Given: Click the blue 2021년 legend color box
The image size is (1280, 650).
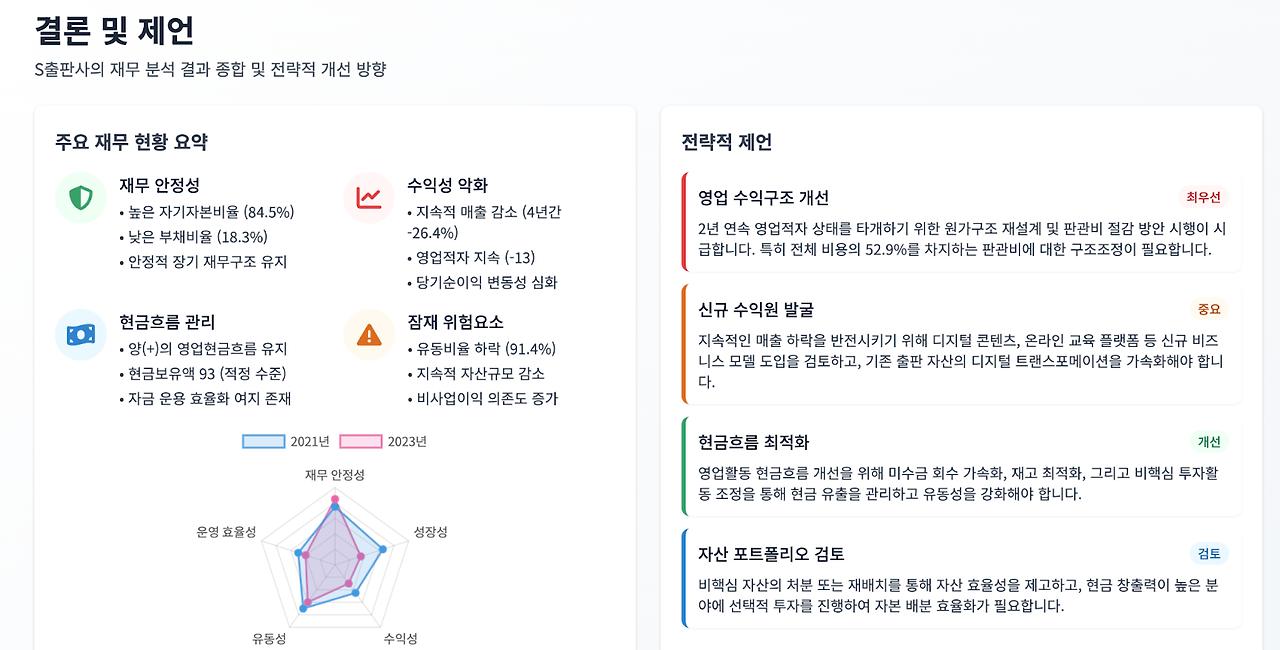Looking at the screenshot, I should tap(264, 441).
